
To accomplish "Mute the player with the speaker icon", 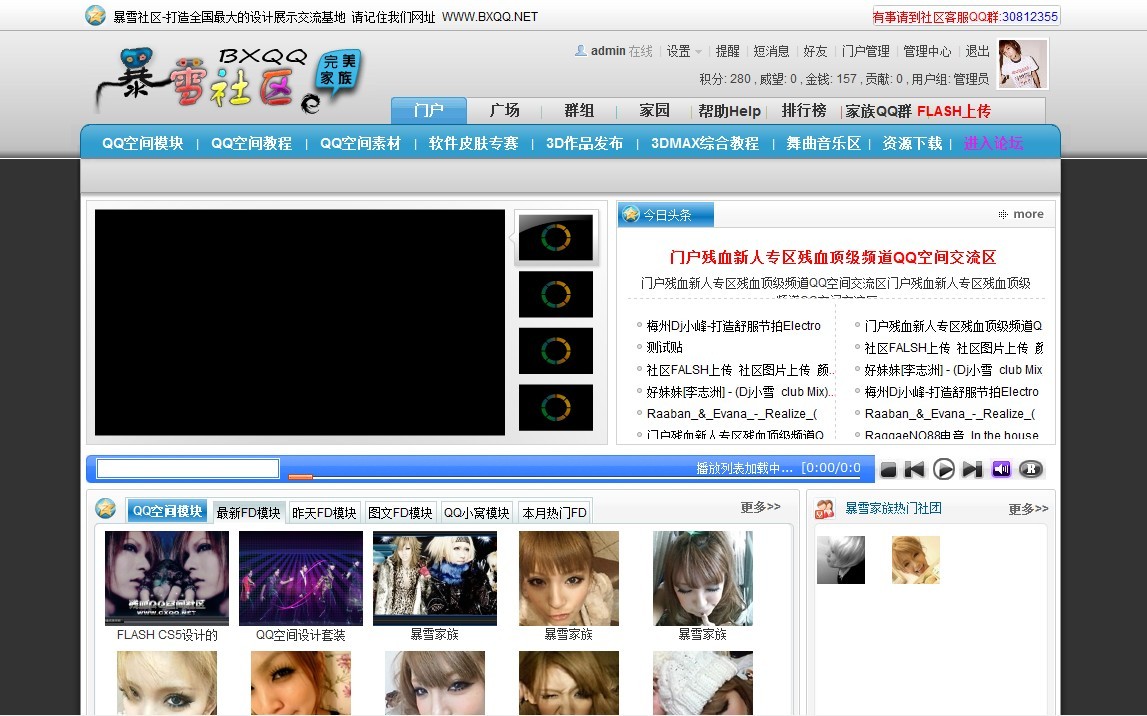I will click(1001, 470).
